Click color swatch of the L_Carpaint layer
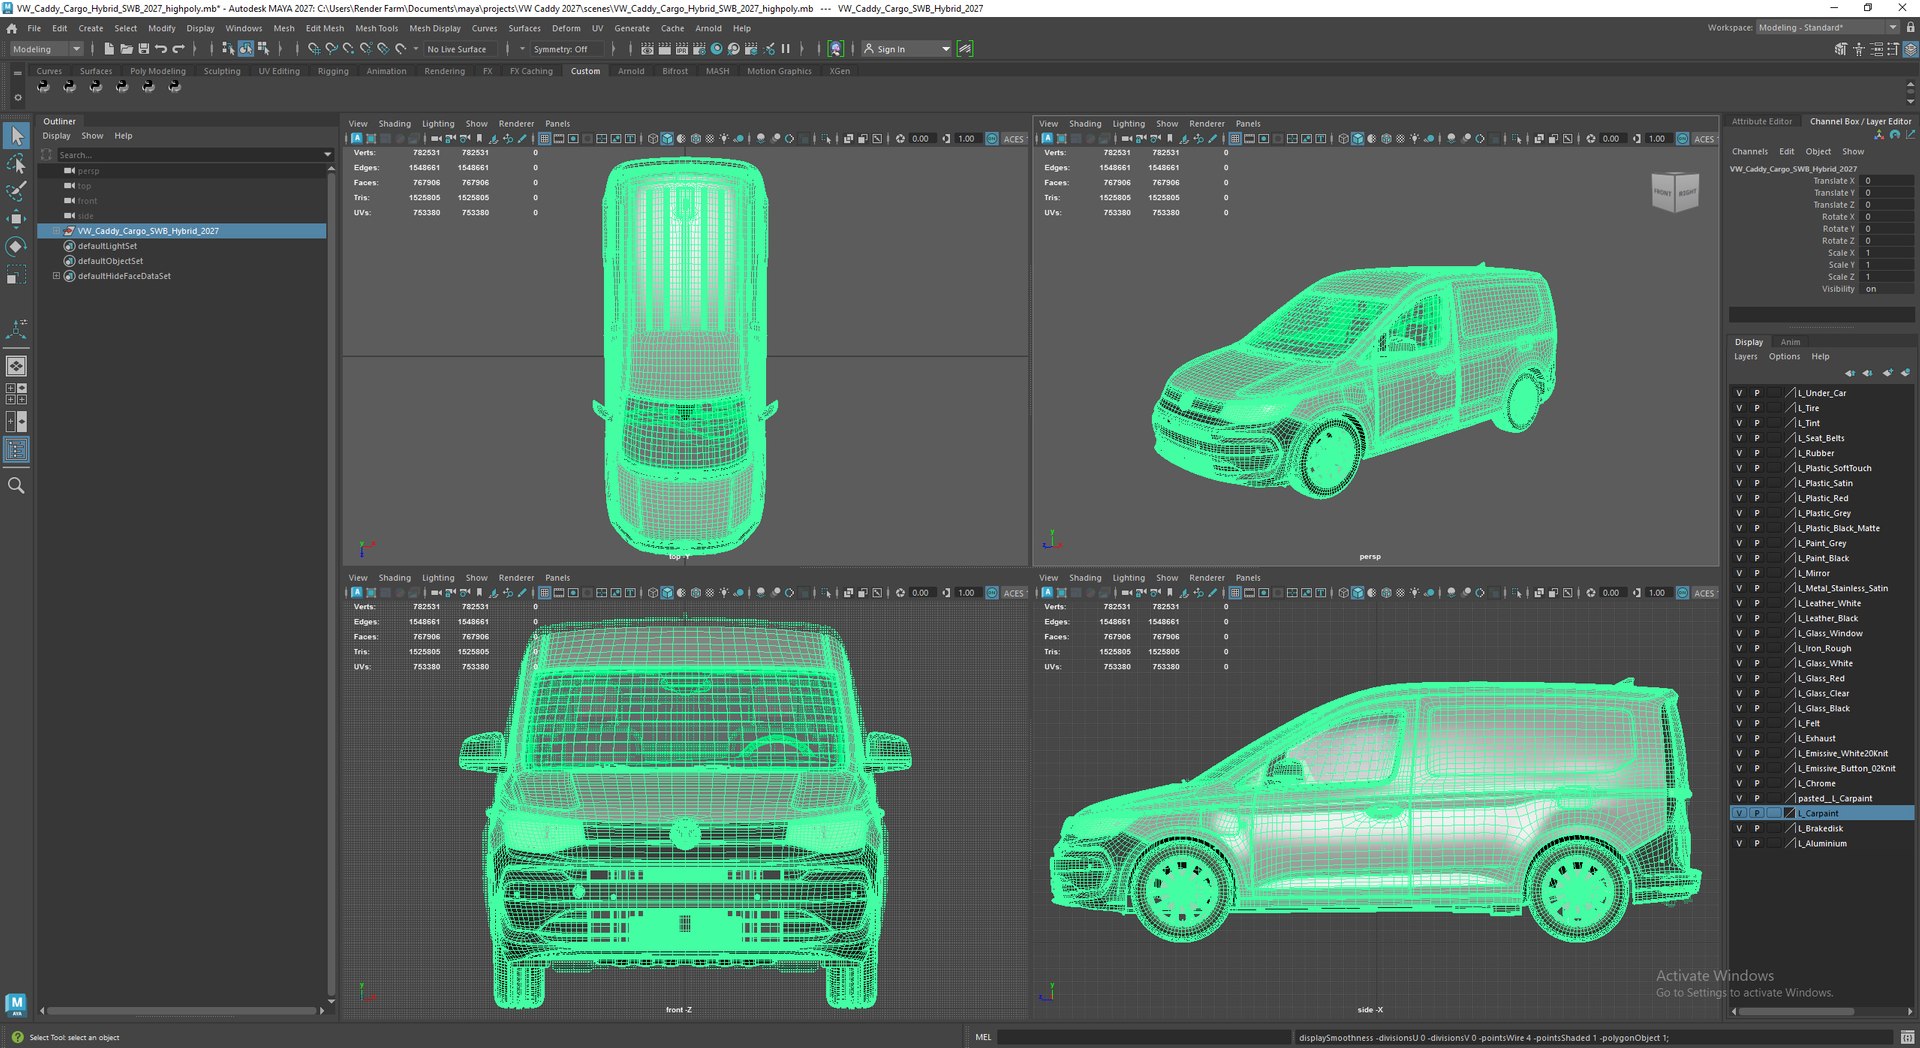The image size is (1920, 1048). point(1790,813)
